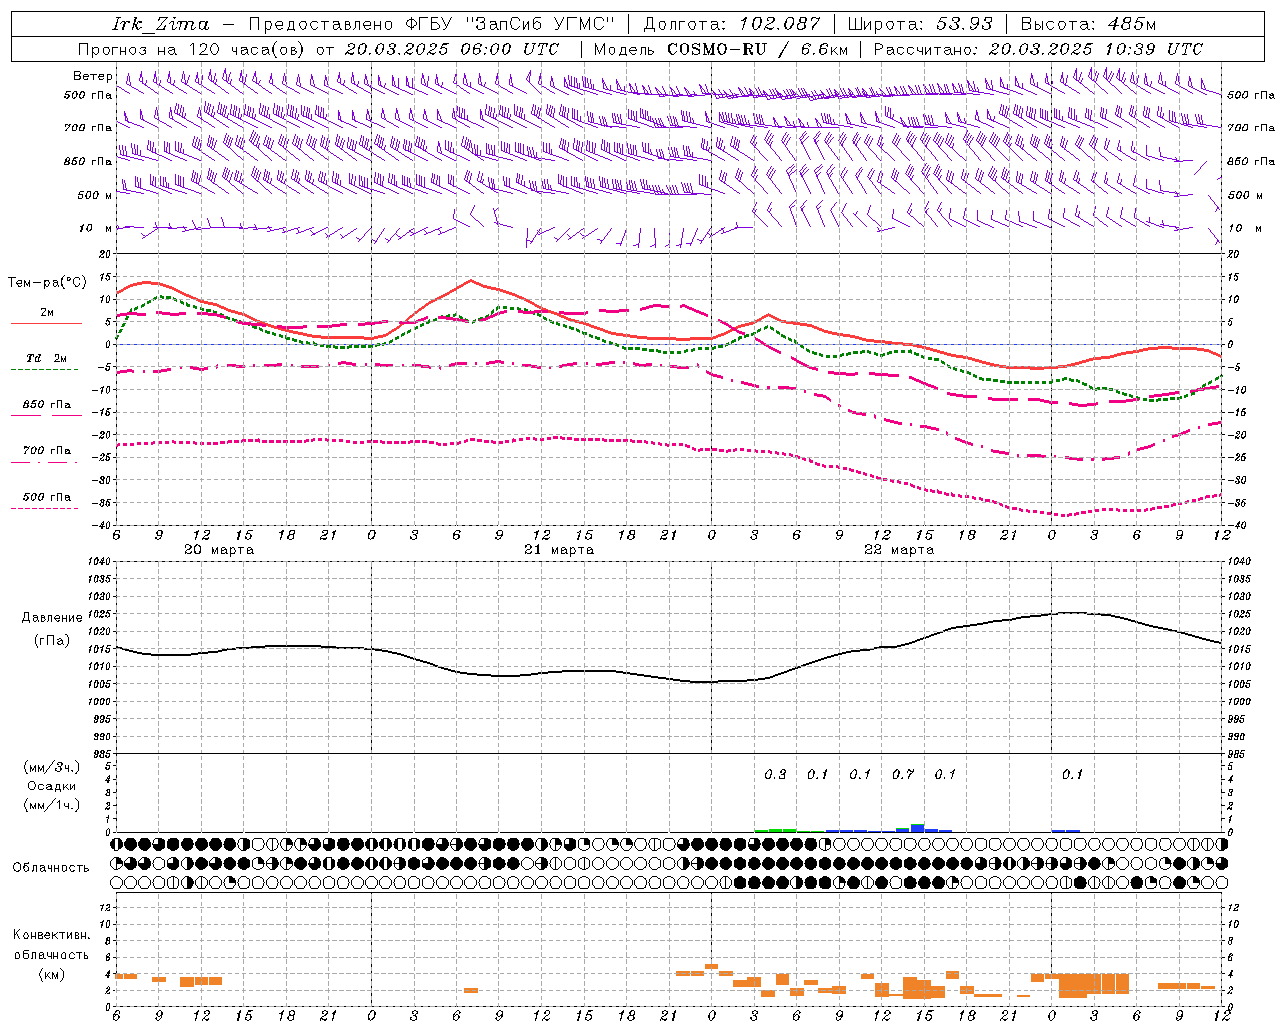The height and width of the screenshot is (1024, 1280).
Task: Click the "(км)" convective cloud unit label
Action: (52, 974)
